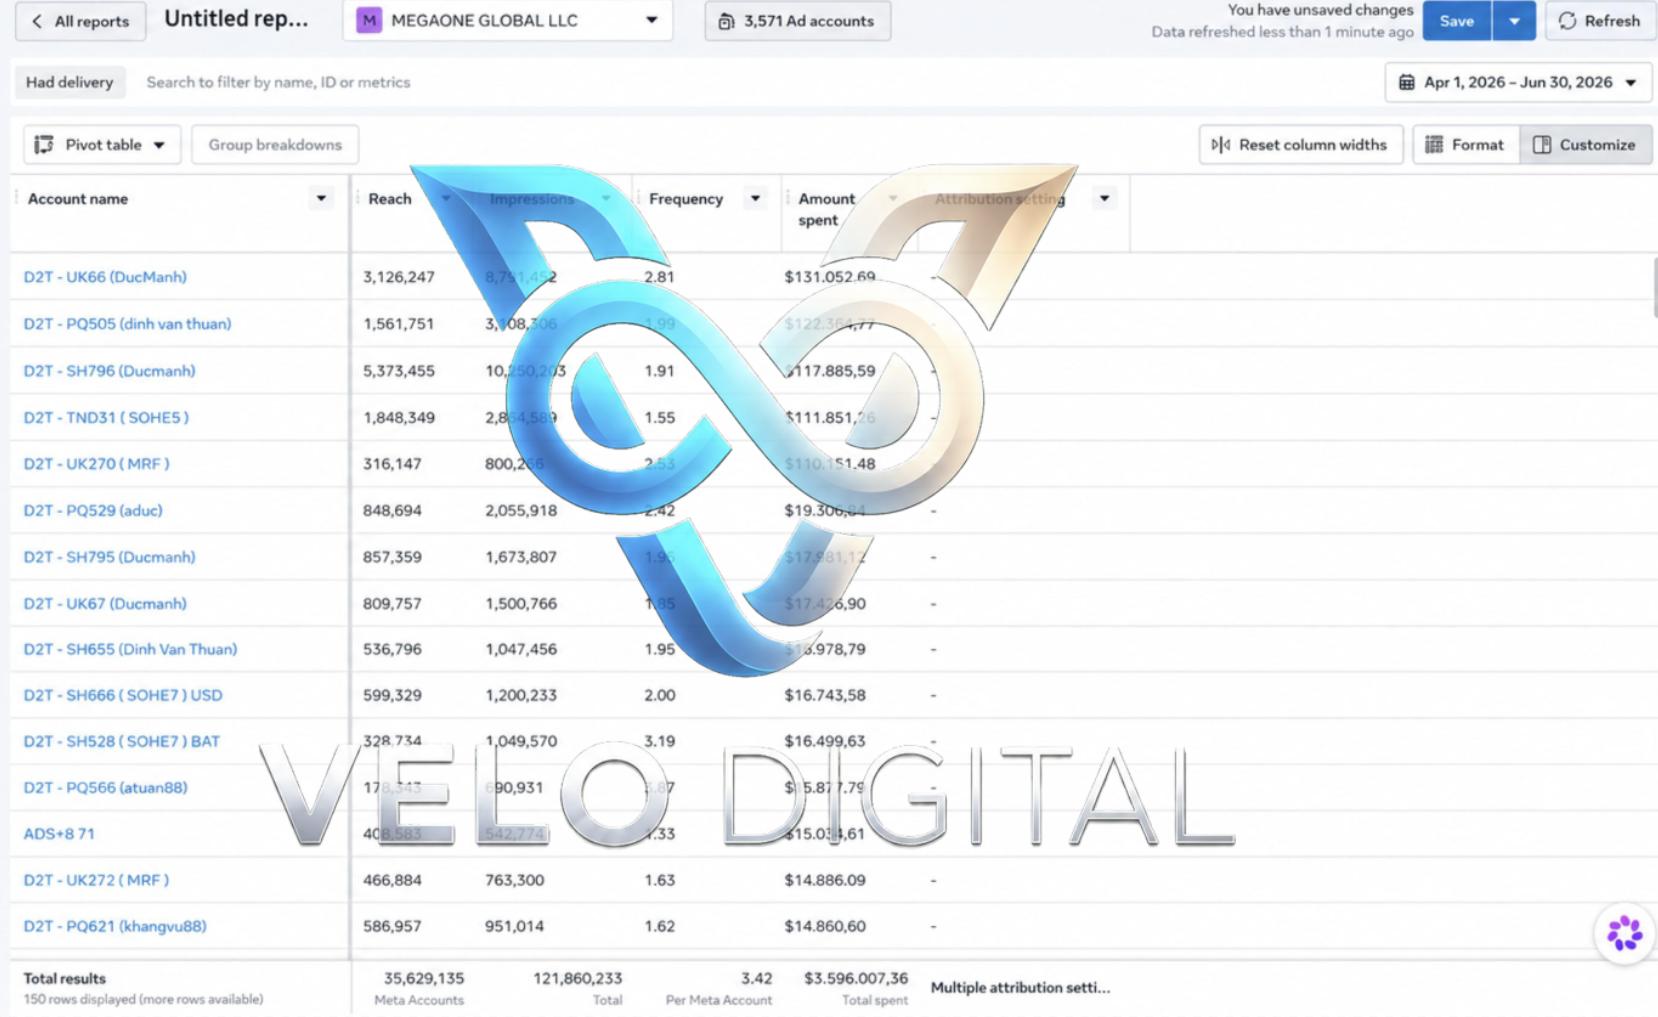Select frequency value 3.19
The image size is (1658, 1017).
click(x=659, y=741)
